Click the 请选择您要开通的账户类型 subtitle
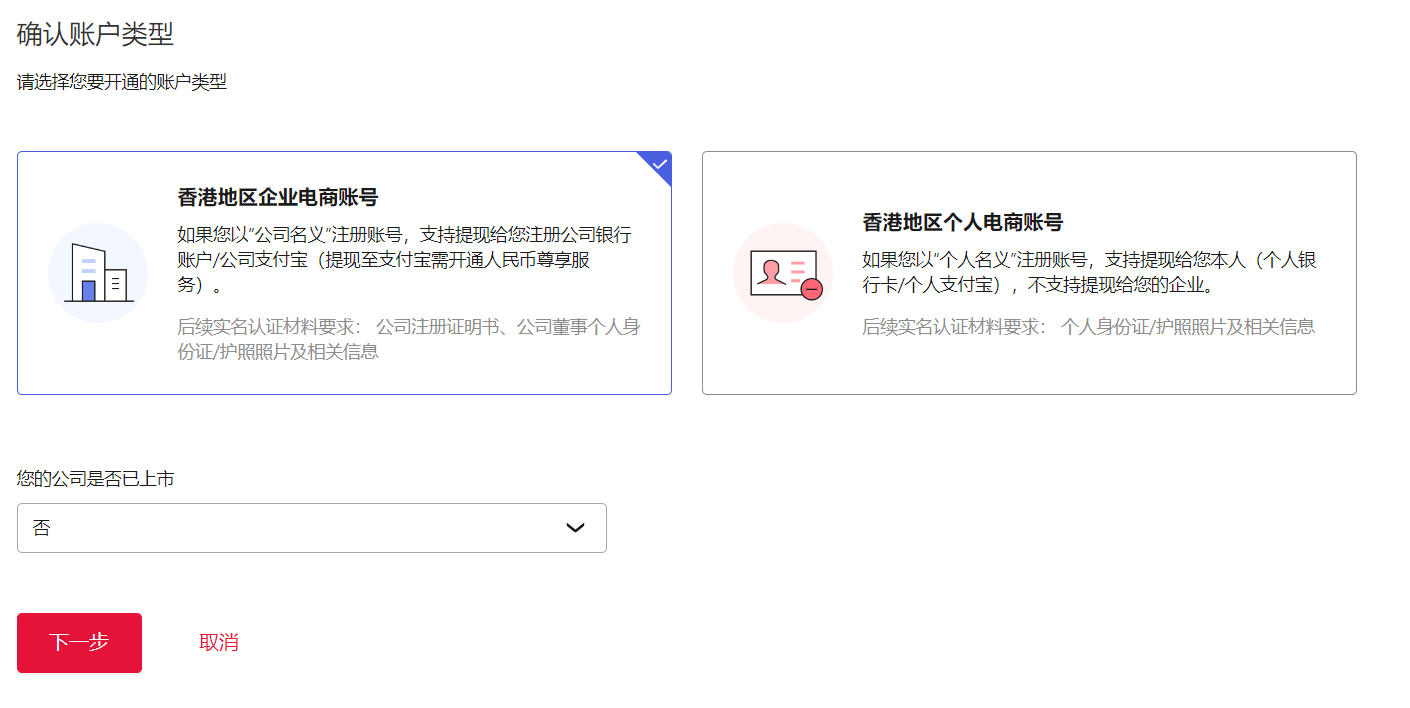Viewport: 1410px width, 708px height. coord(122,82)
